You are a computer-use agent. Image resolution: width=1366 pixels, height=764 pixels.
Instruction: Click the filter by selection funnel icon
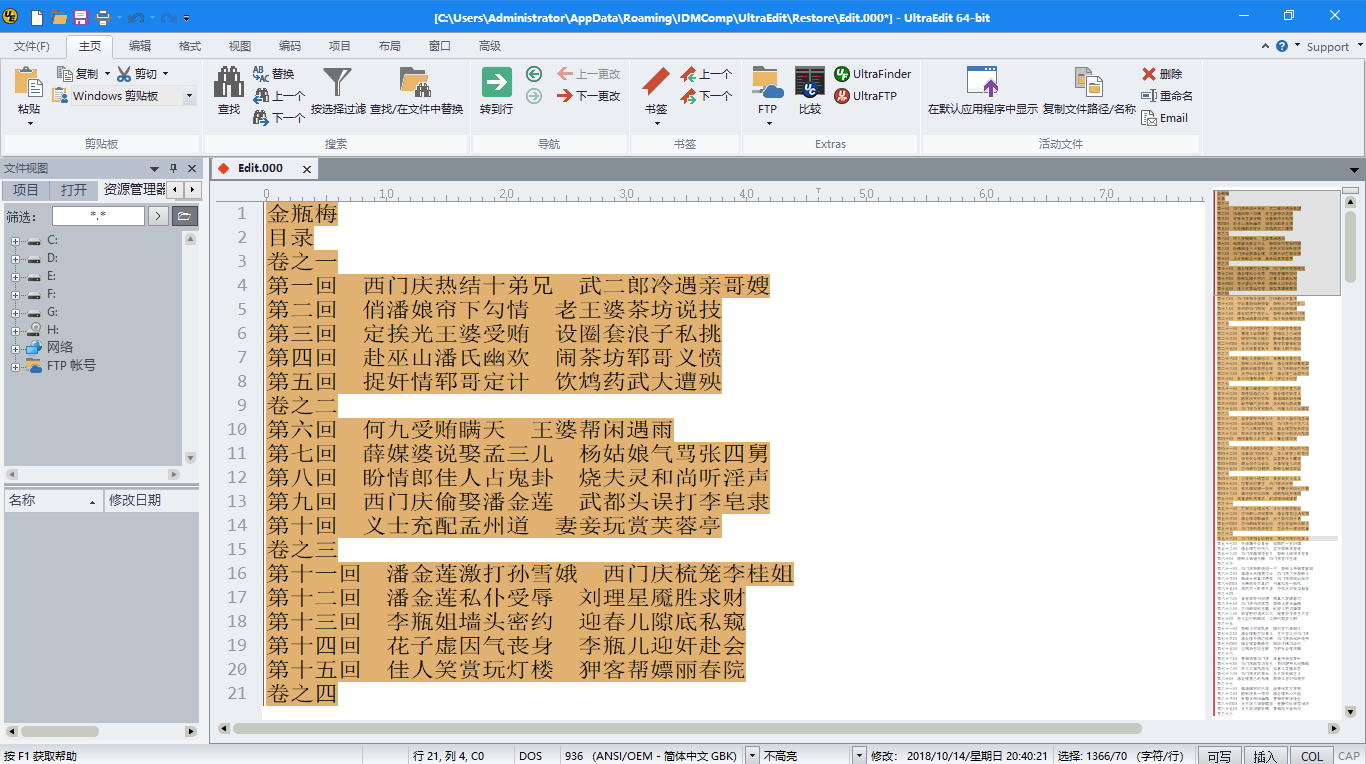tap(337, 84)
